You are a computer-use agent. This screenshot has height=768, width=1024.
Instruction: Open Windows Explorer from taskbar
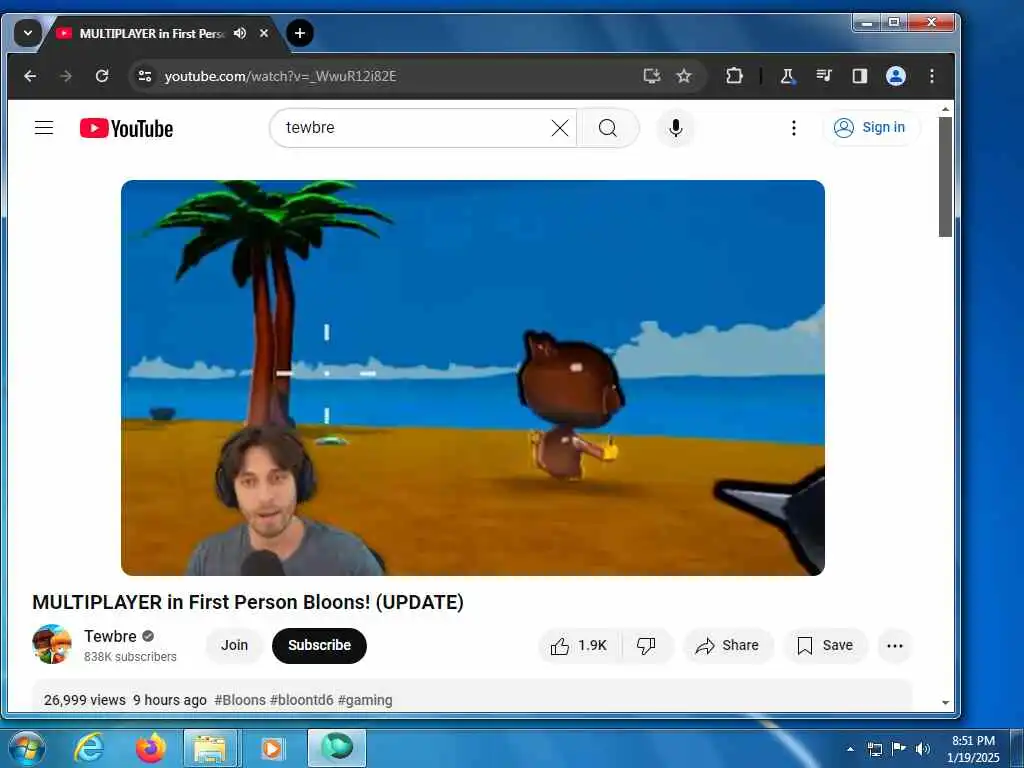pos(210,748)
